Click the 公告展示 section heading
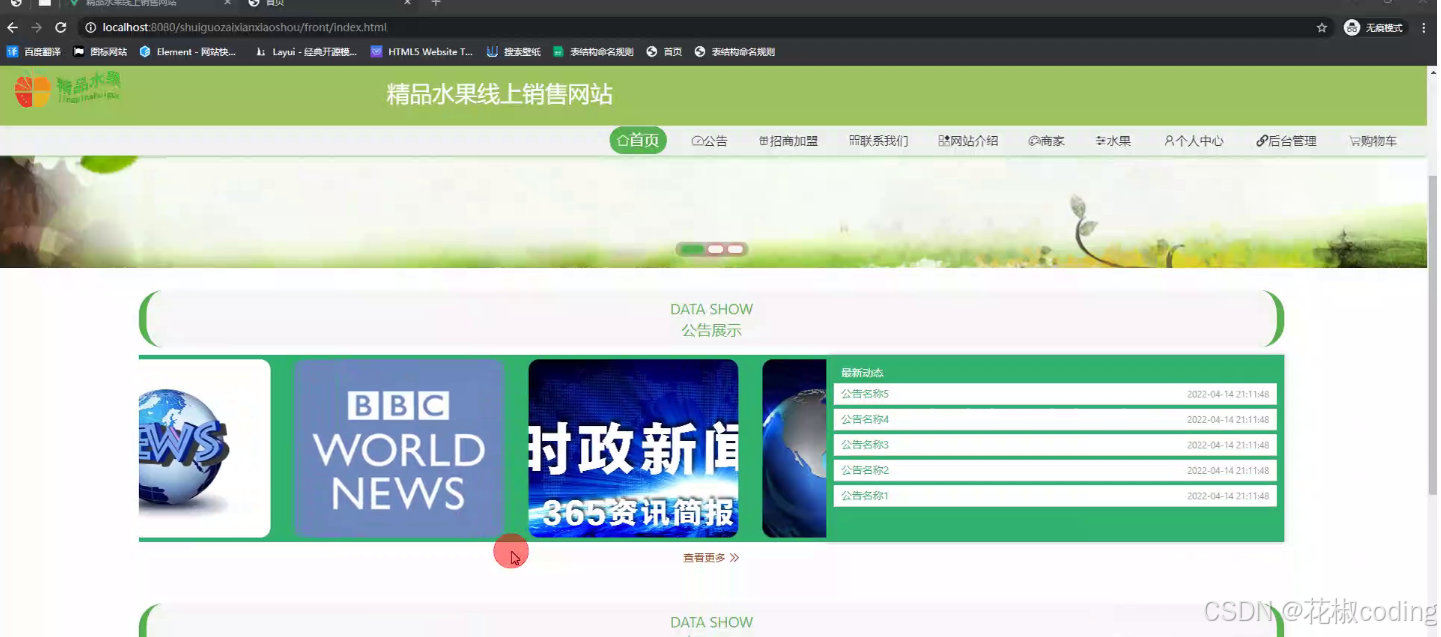1441x637 pixels. tap(711, 330)
